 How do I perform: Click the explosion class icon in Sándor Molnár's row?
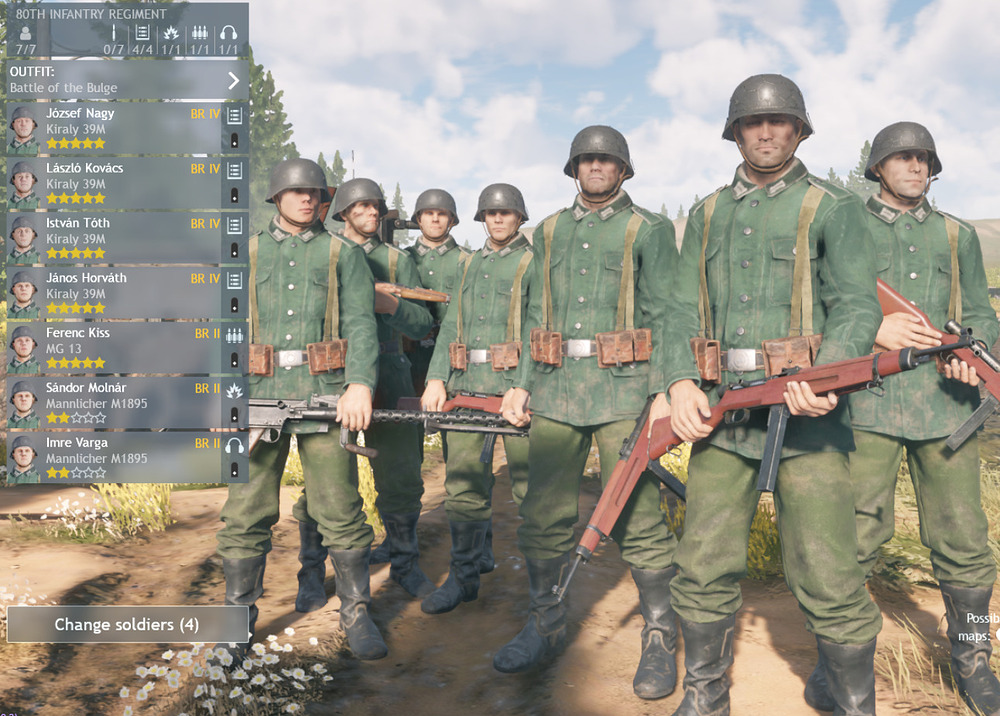pyautogui.click(x=234, y=390)
